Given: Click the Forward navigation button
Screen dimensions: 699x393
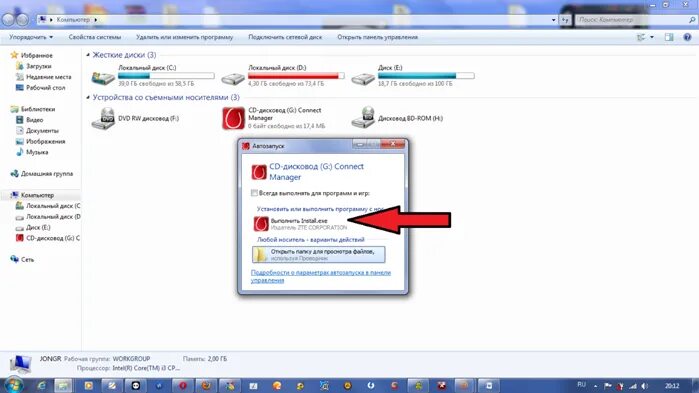Looking at the screenshot, I should coord(22,20).
